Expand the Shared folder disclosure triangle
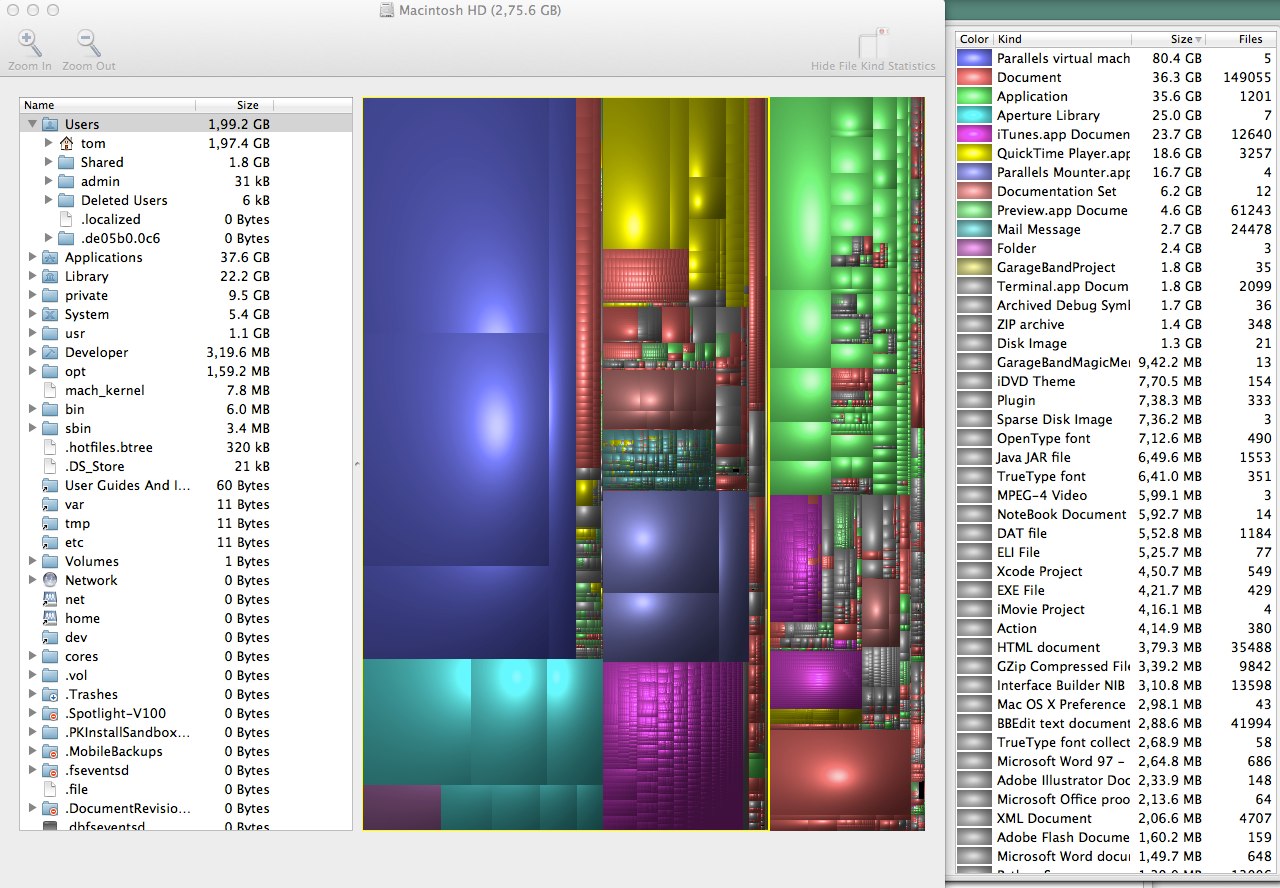 [48, 163]
